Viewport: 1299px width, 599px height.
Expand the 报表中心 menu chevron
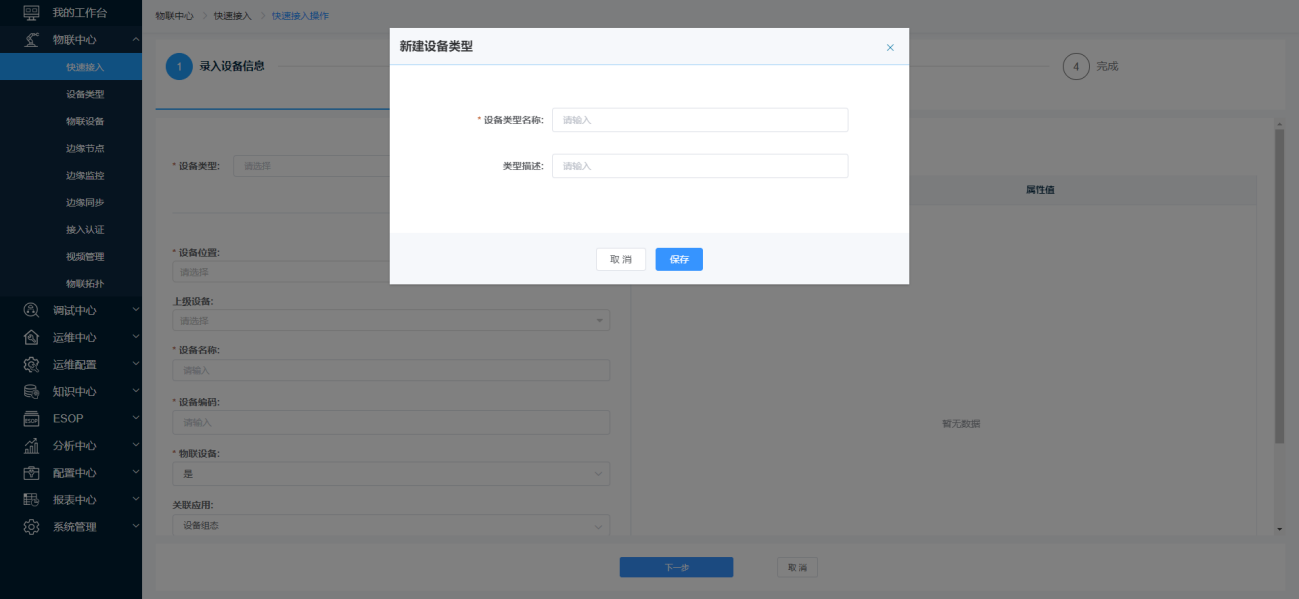[136, 499]
